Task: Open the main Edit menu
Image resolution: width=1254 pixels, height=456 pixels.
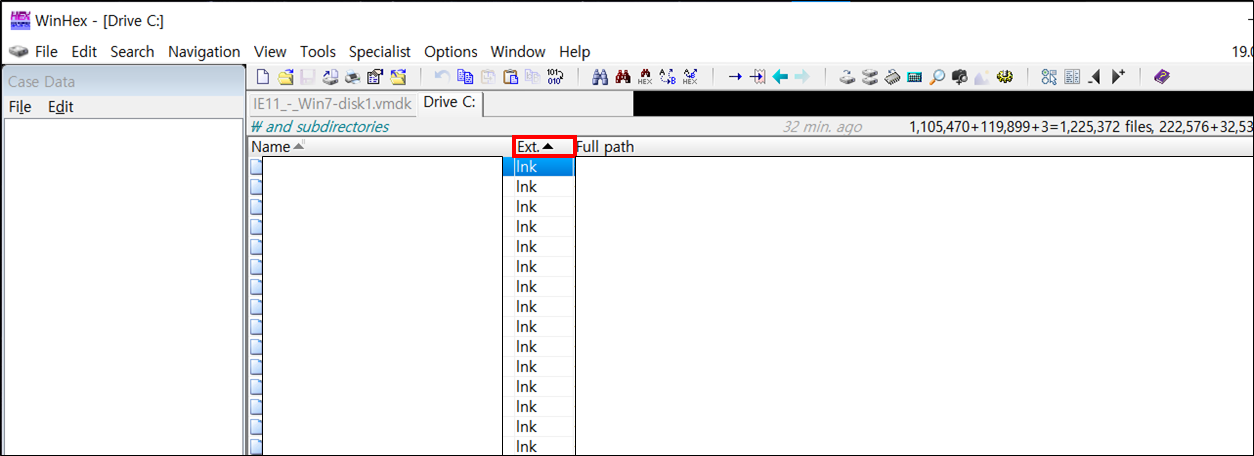Action: (x=84, y=51)
